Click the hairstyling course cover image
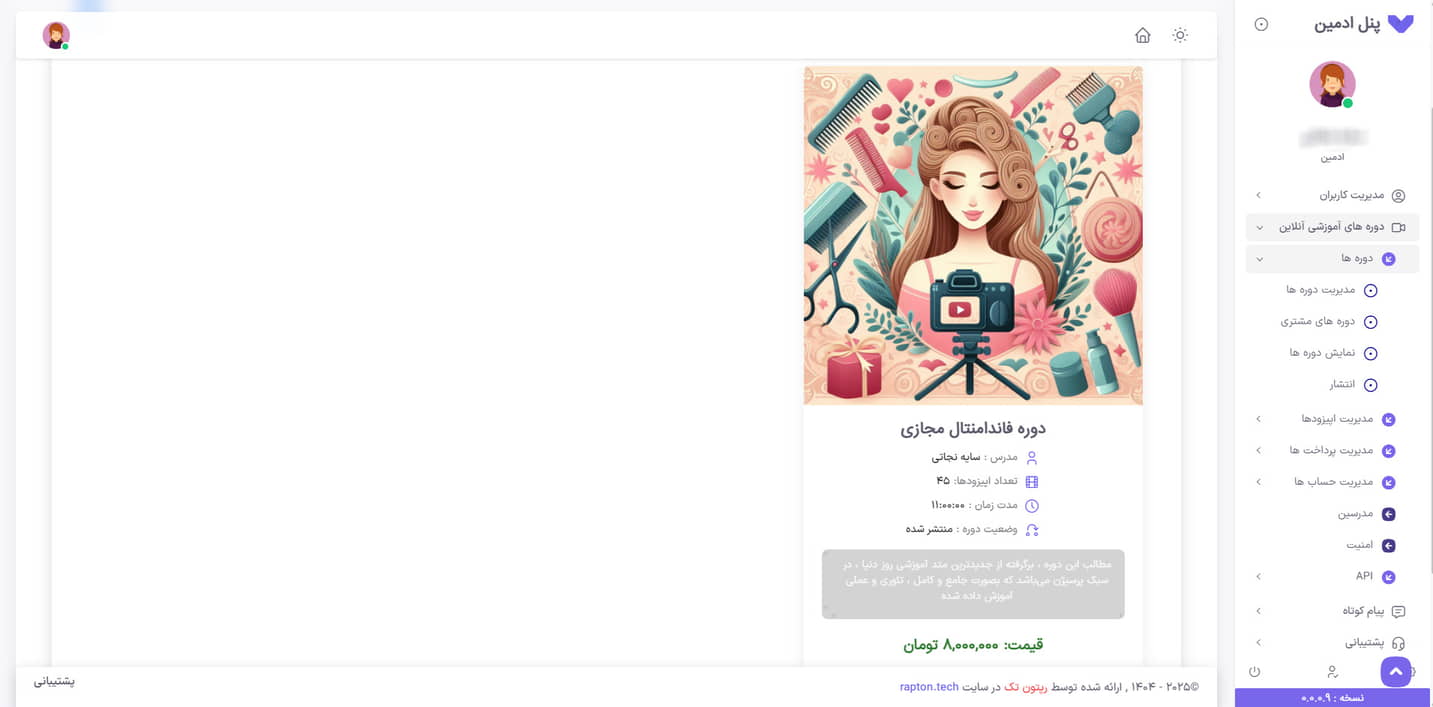Viewport: 1433px width, 707px height. pos(973,235)
